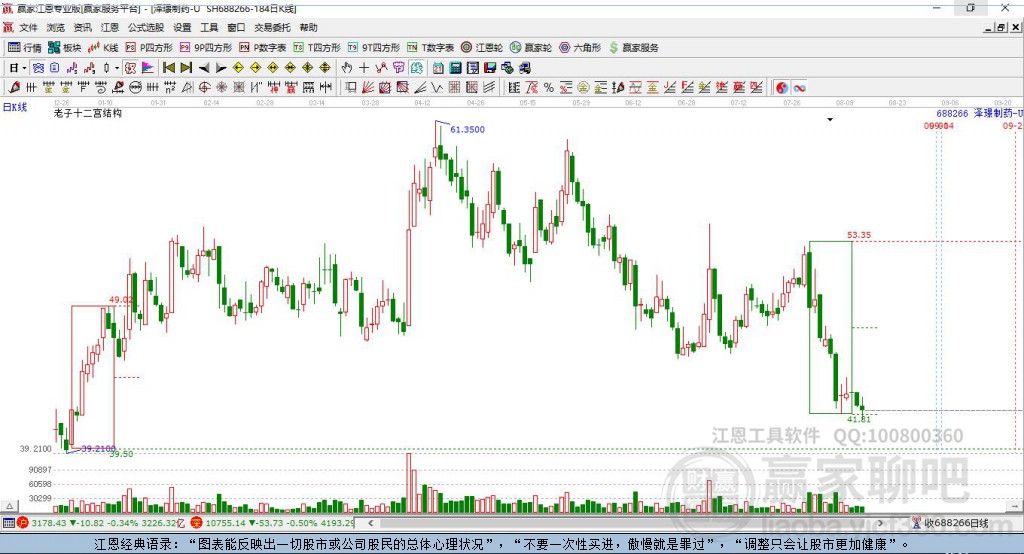
Task: Click the 61.3500 high price label
Action: 468,129
